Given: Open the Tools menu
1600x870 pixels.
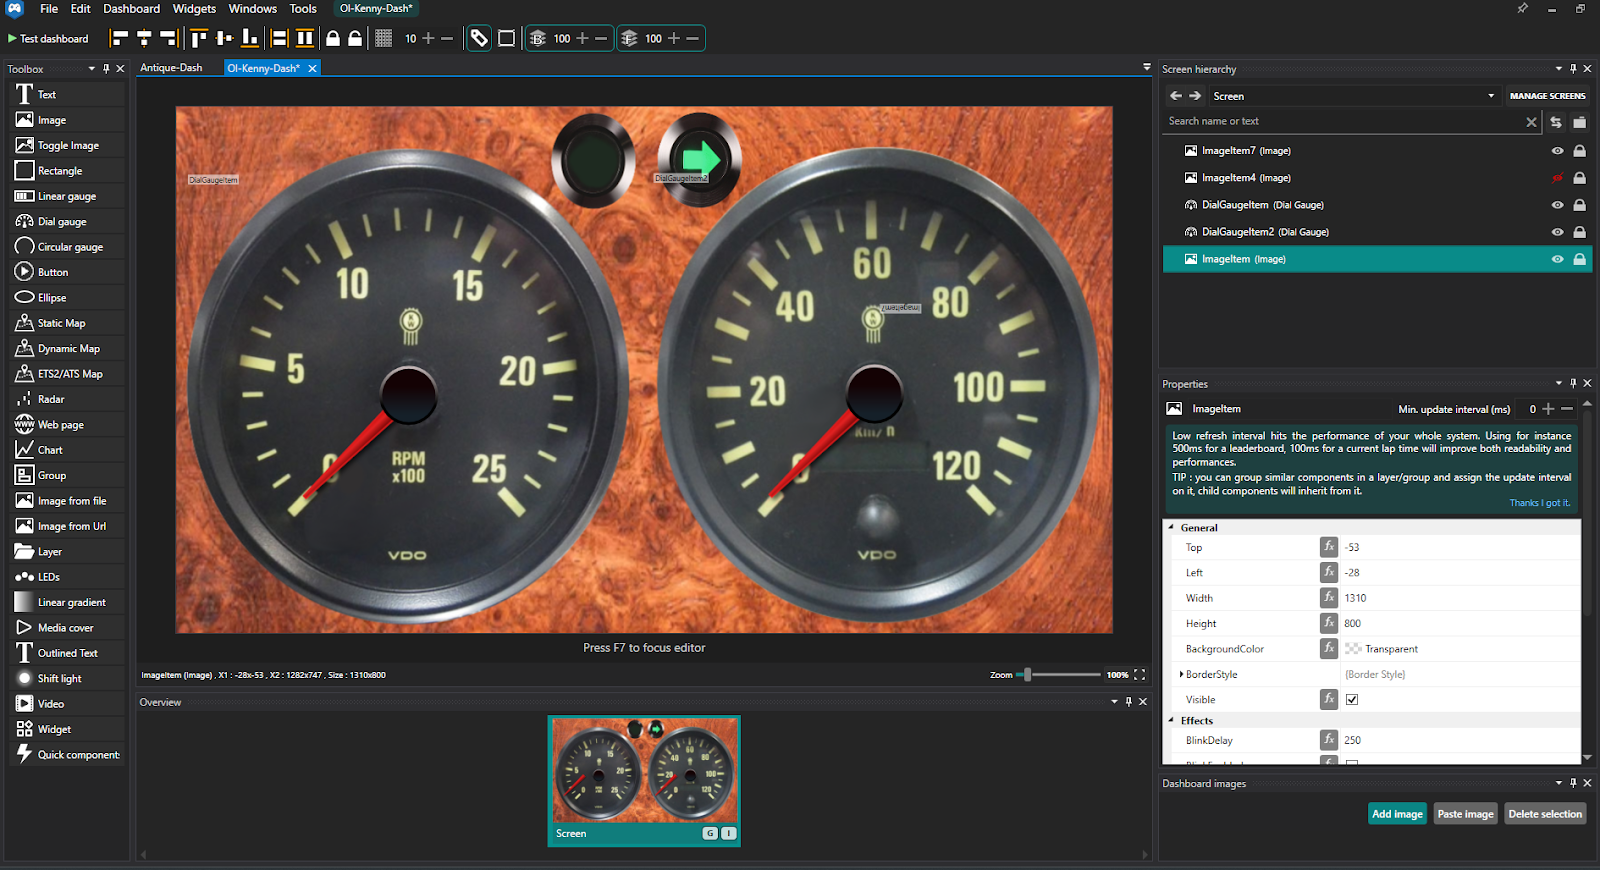Looking at the screenshot, I should pos(303,9).
